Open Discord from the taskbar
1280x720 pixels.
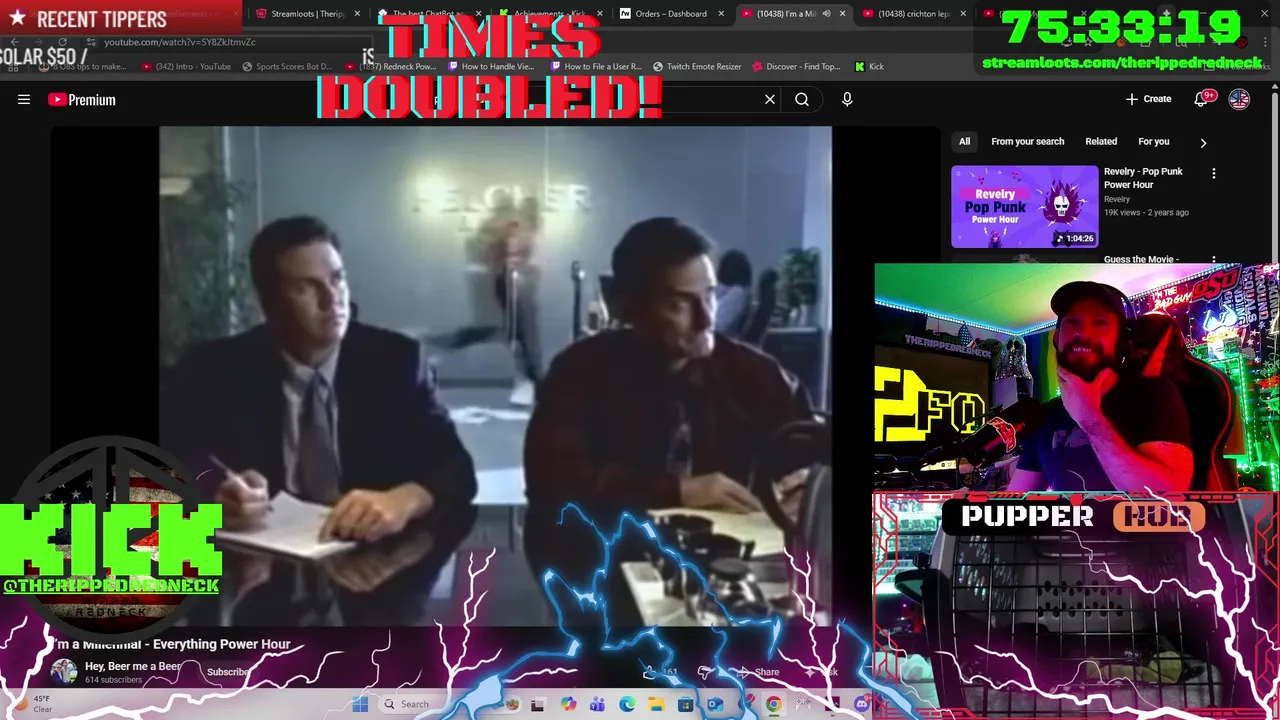pyautogui.click(x=862, y=704)
